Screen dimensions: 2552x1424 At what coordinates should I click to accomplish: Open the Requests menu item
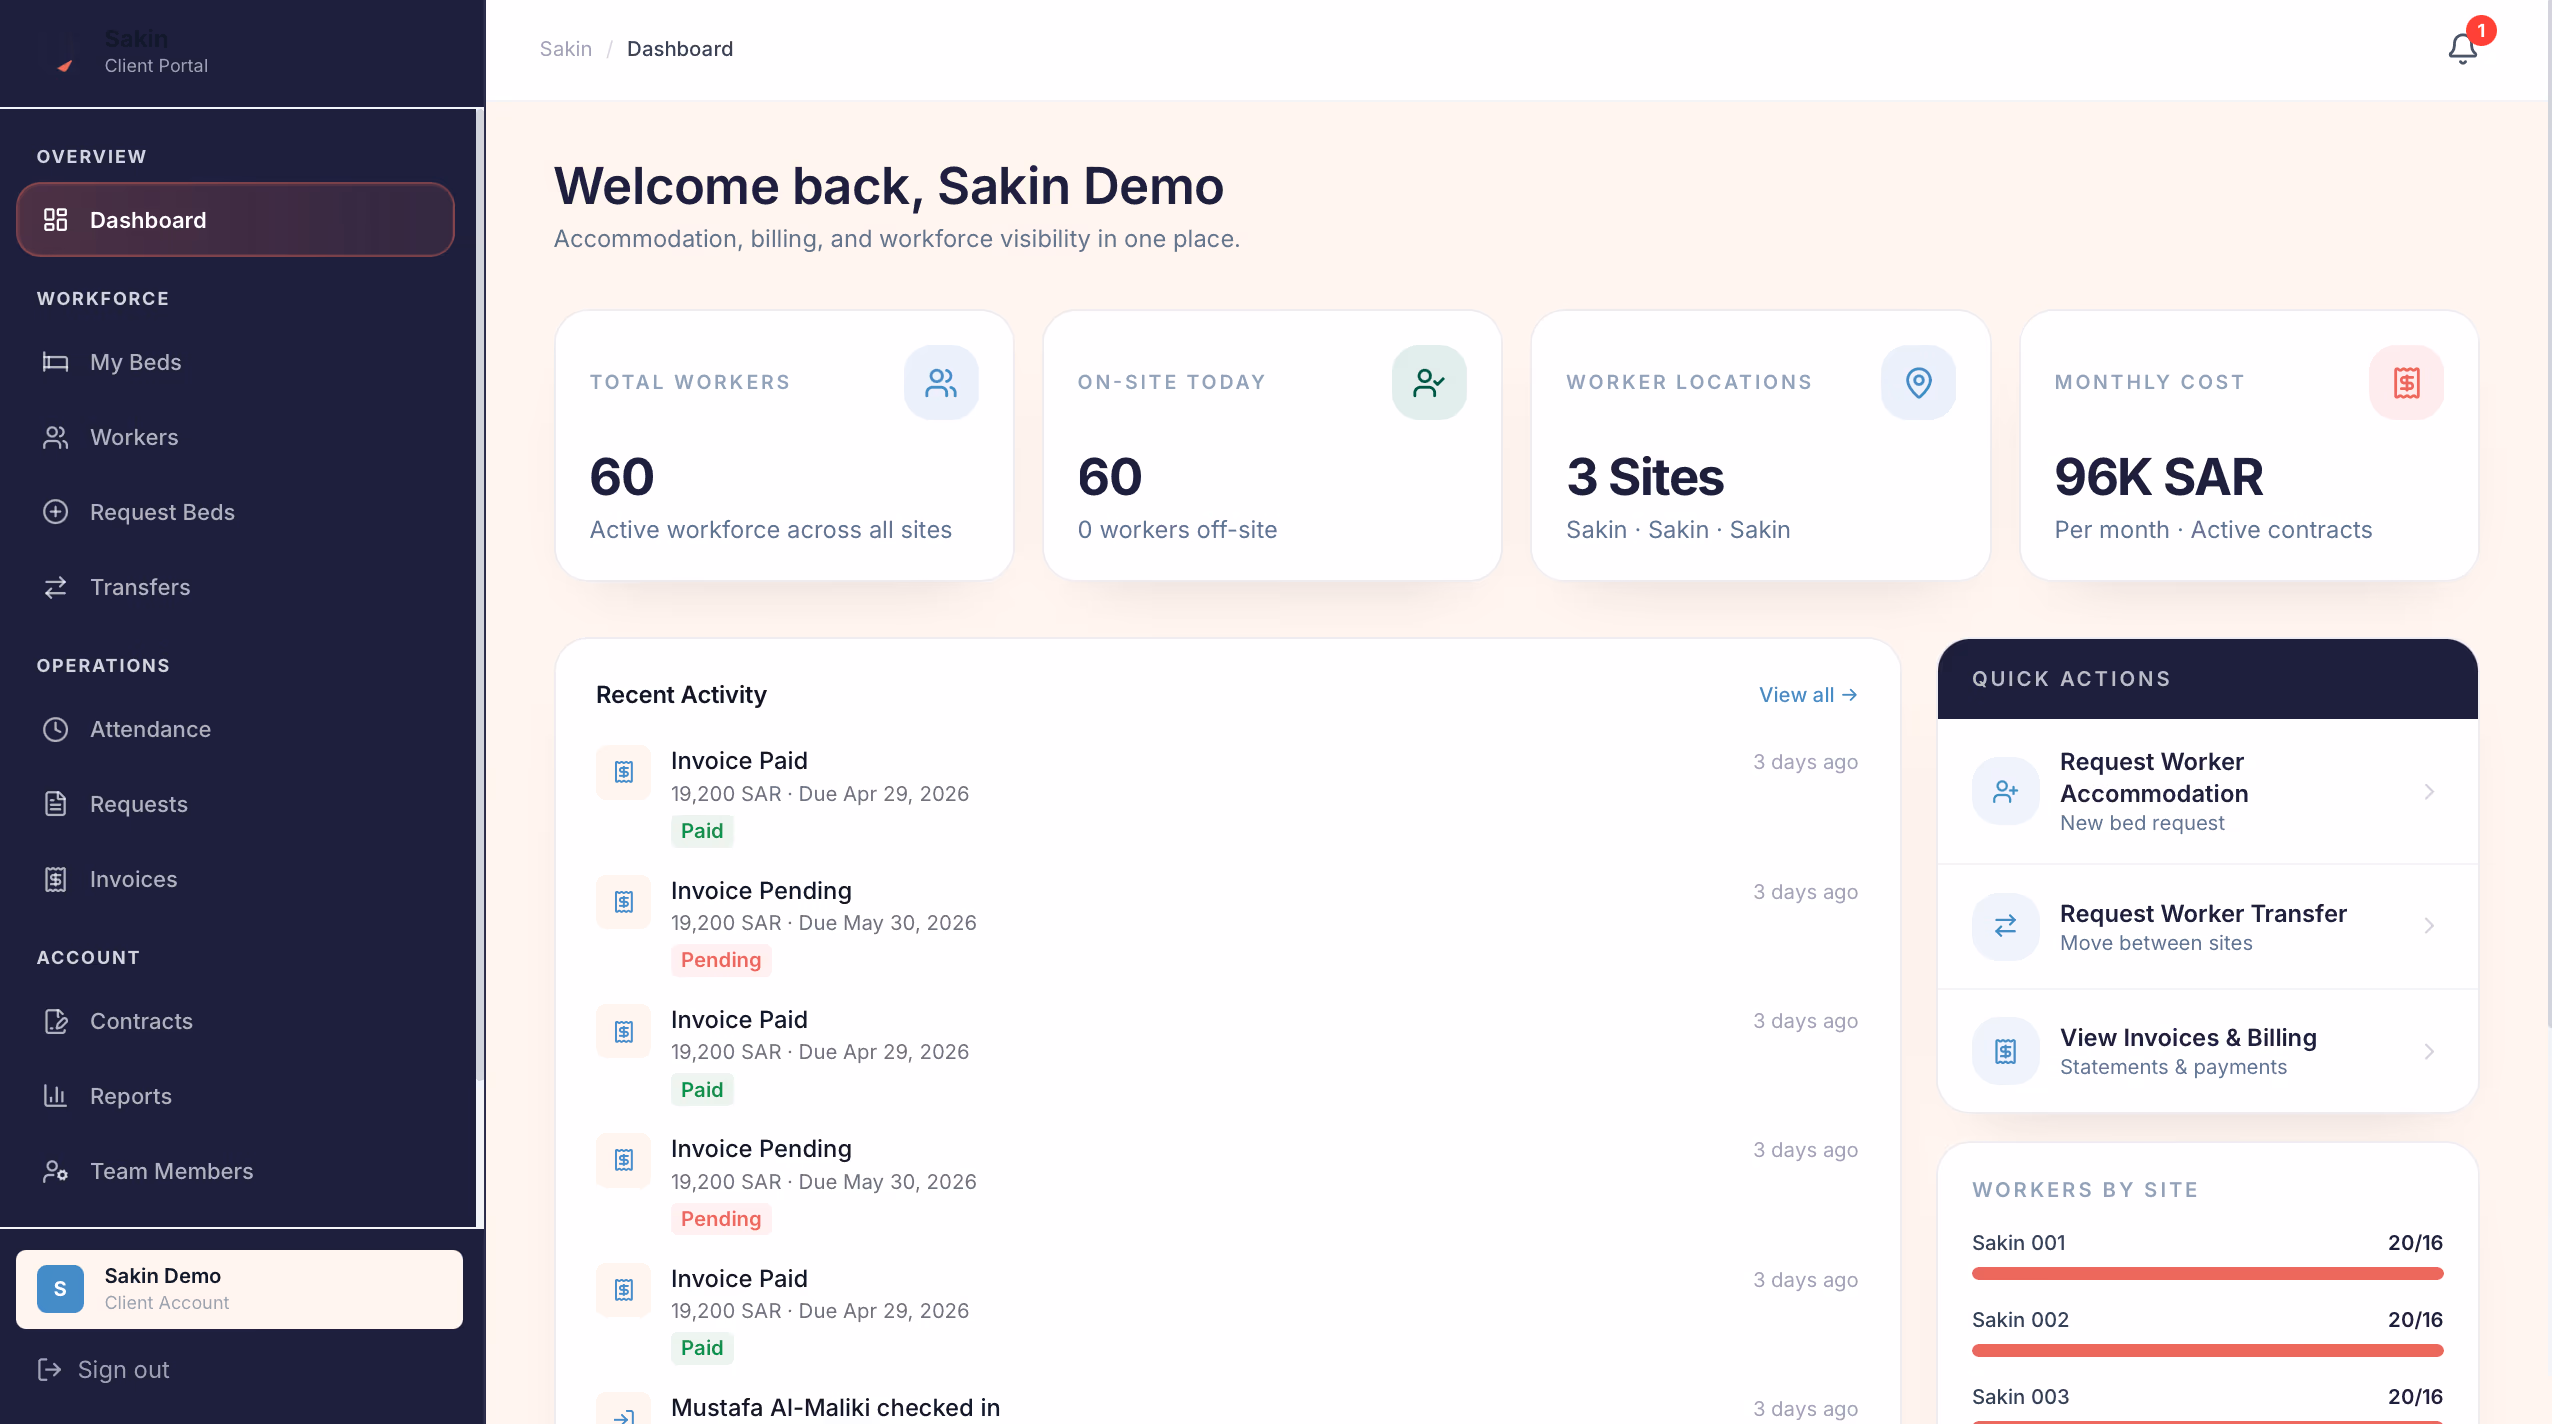click(235, 804)
